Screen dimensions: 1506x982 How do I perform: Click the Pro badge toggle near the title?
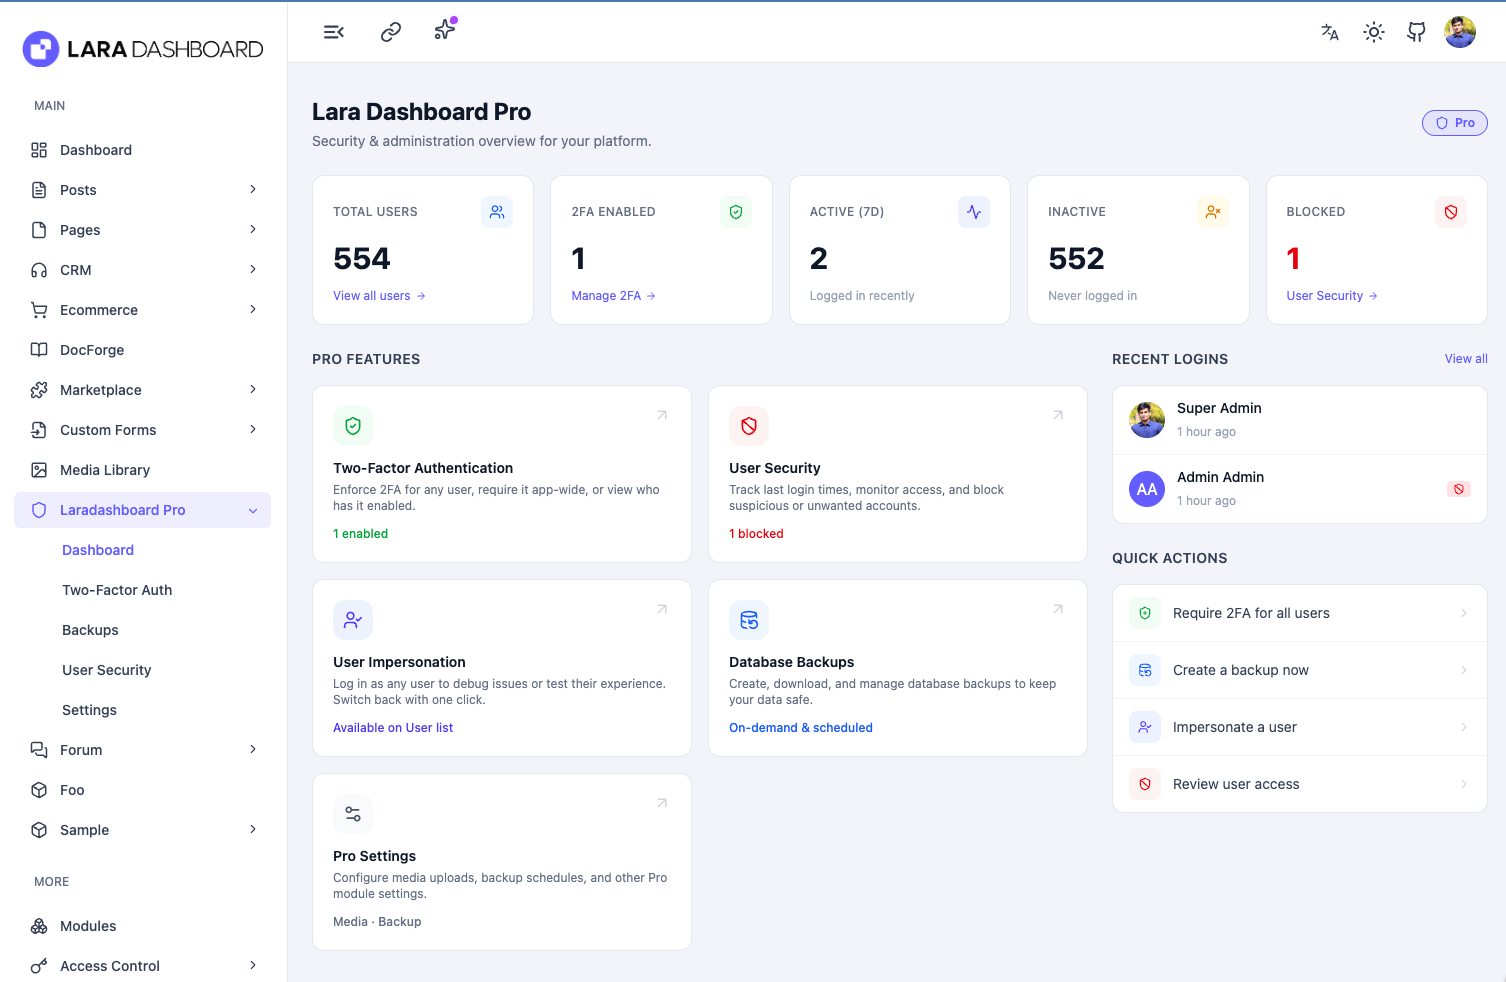click(x=1454, y=122)
